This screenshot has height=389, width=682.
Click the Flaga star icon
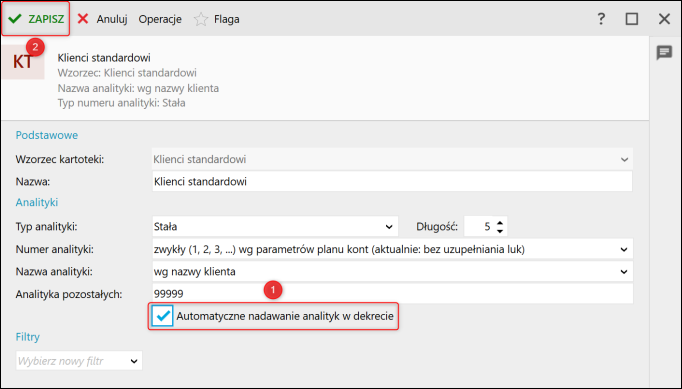tap(201, 19)
